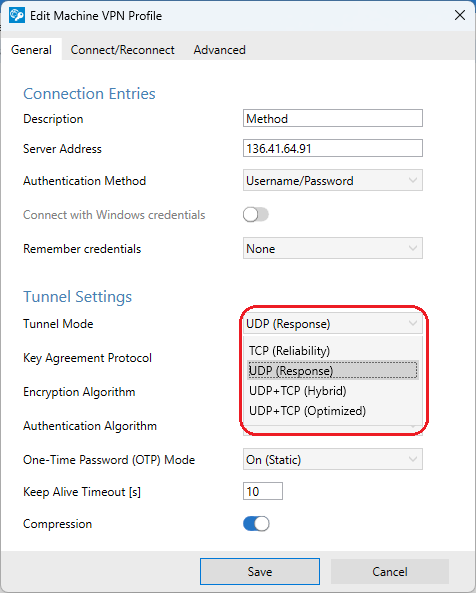Image resolution: width=476 pixels, height=593 pixels.
Task: Close the Edit Machine VPN Profile dialog
Action: pos(460,16)
